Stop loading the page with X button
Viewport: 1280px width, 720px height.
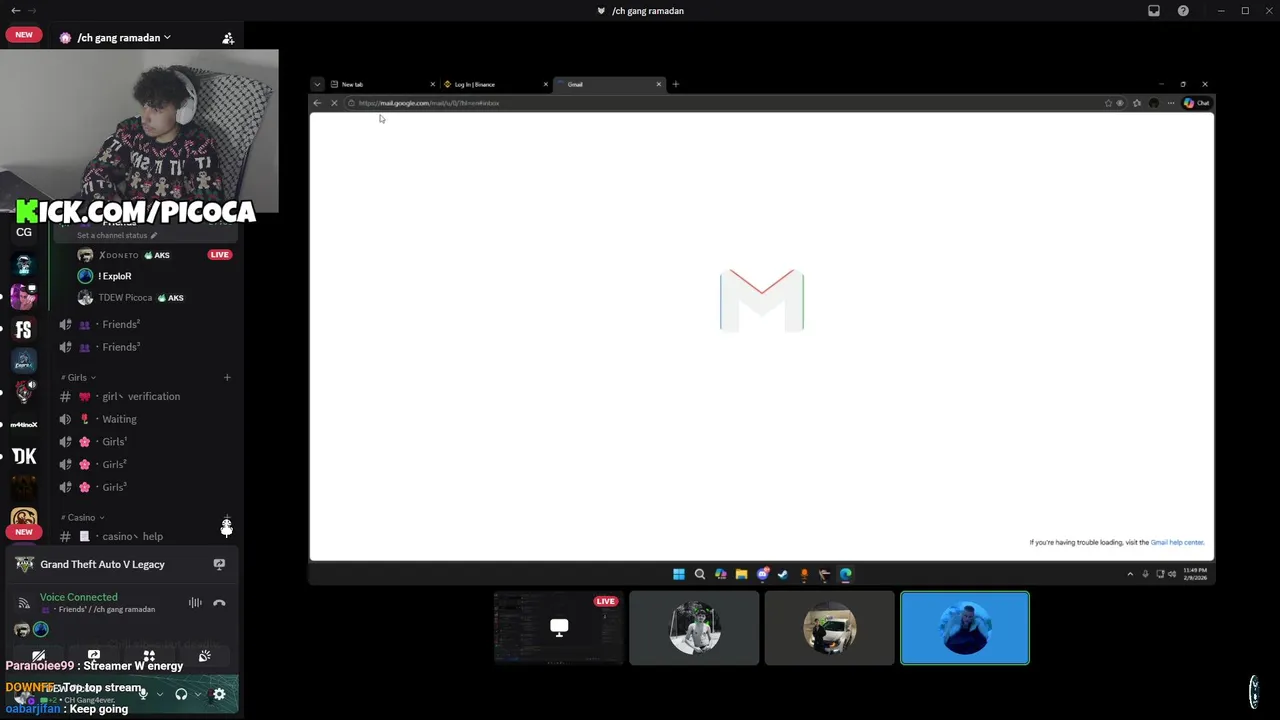(x=334, y=103)
